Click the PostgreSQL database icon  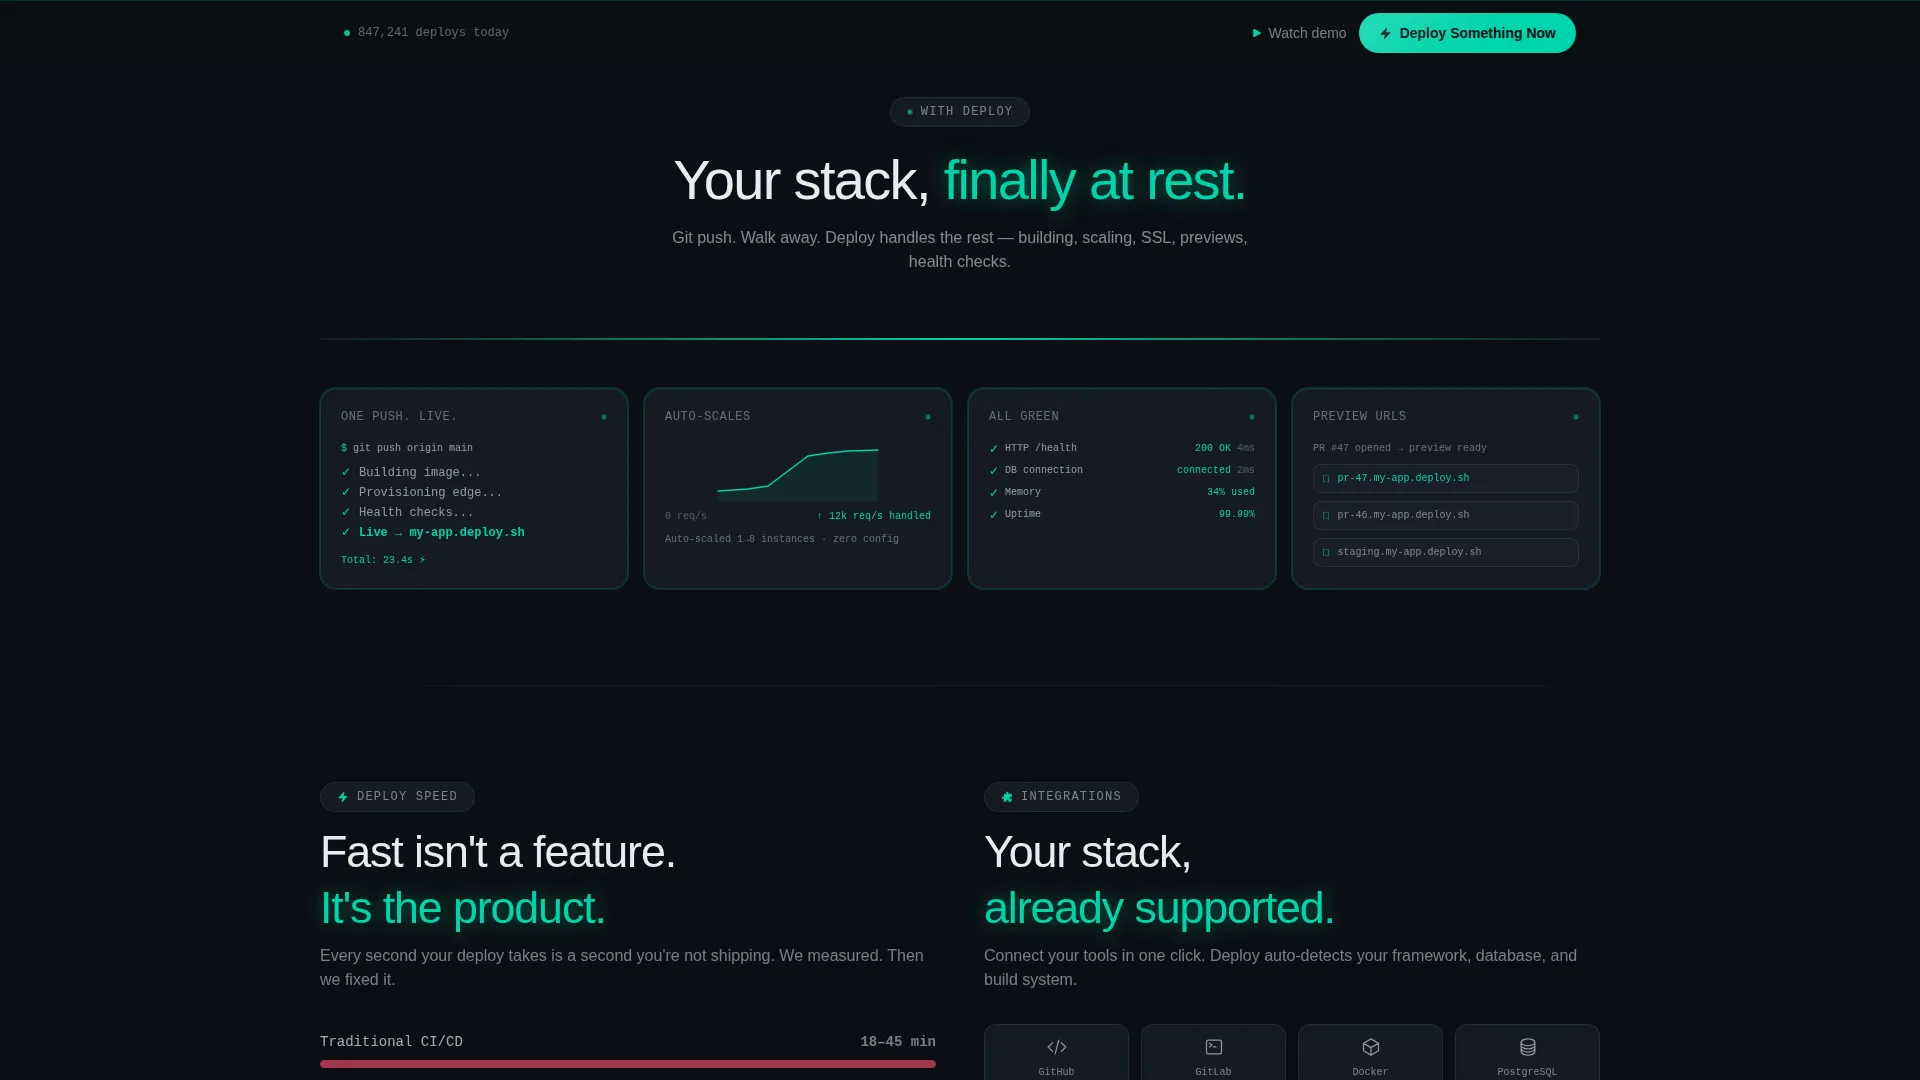click(x=1528, y=1047)
